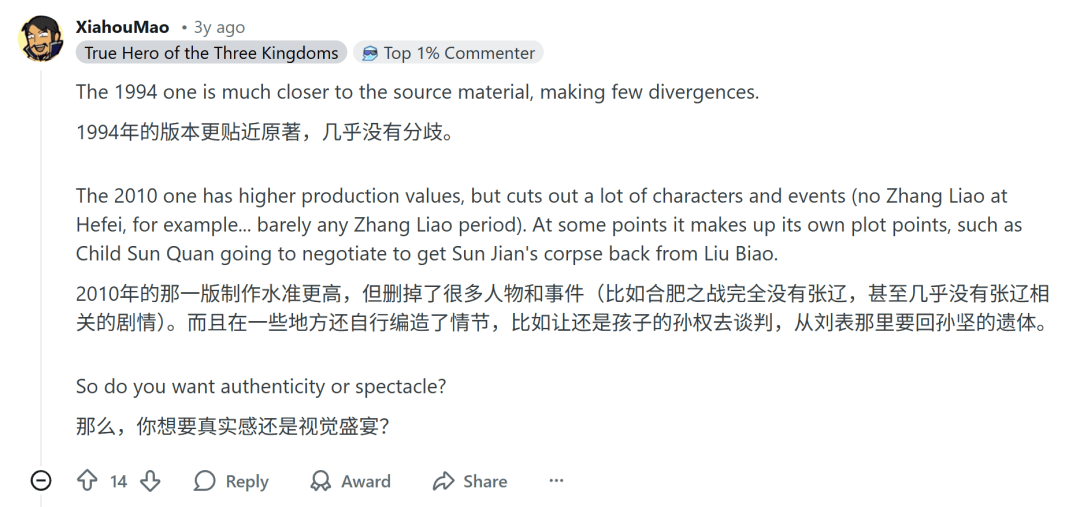Downvote XiahouMao's comment

pyautogui.click(x=150, y=481)
